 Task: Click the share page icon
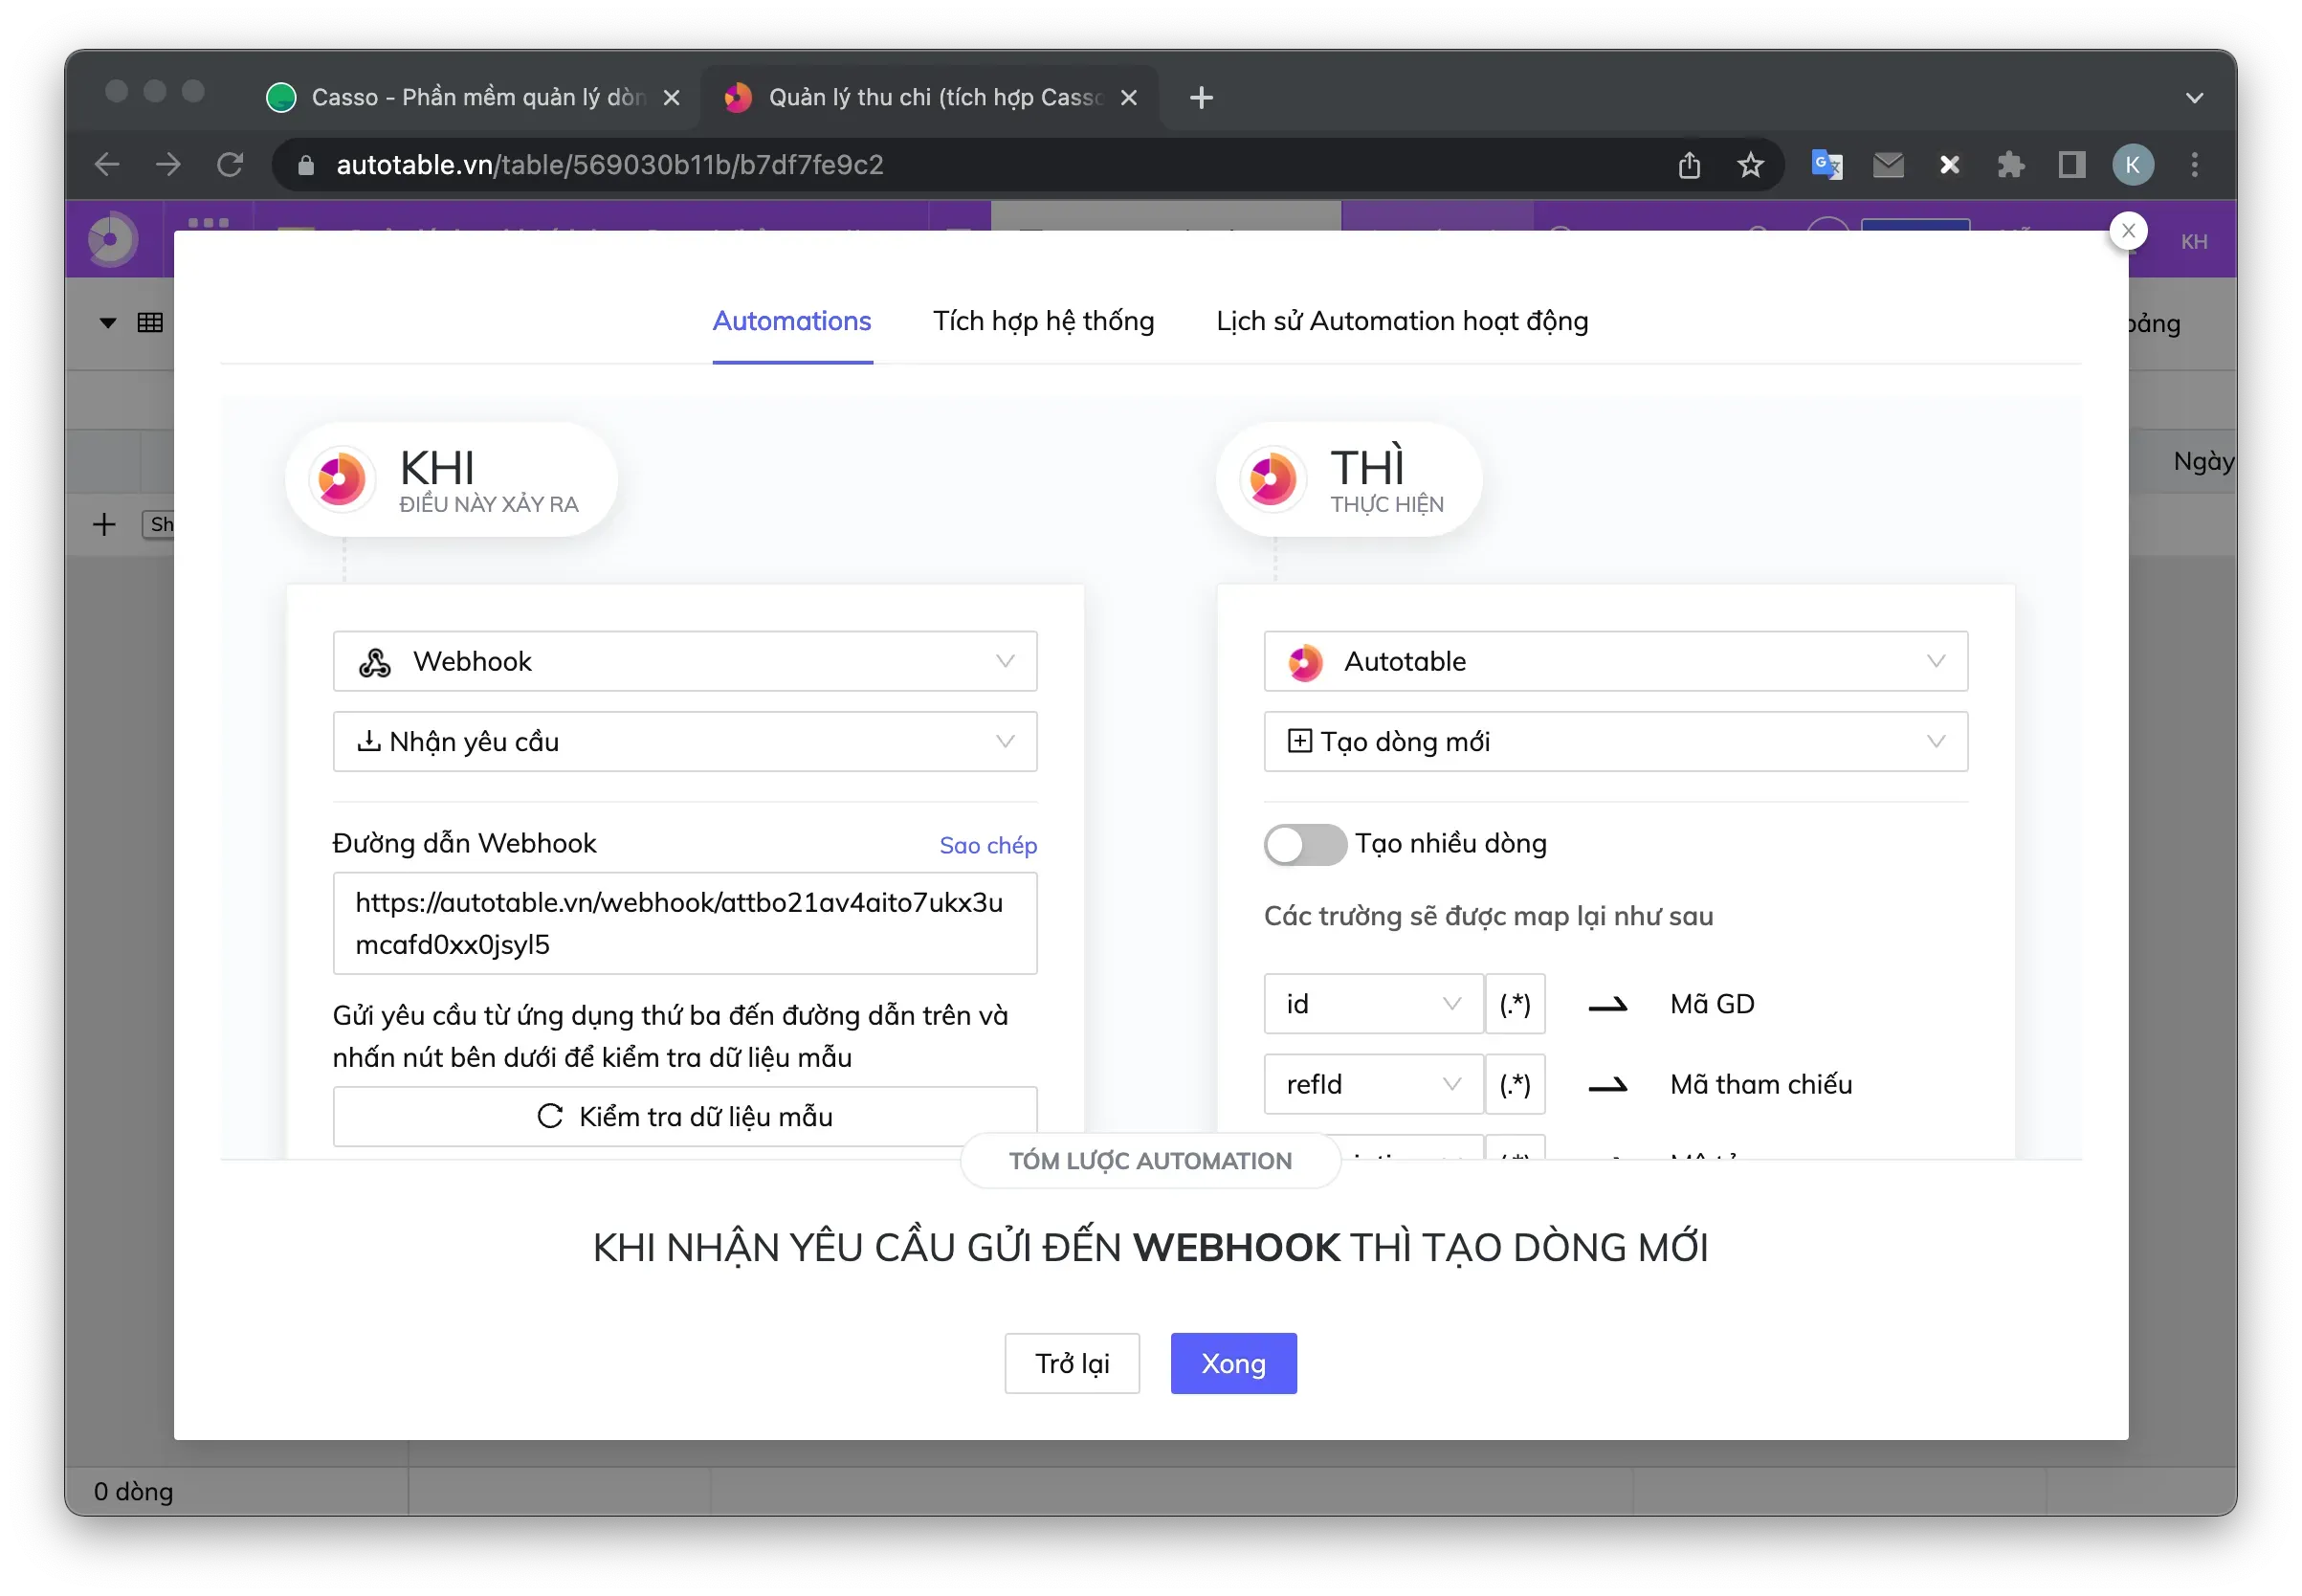(1689, 165)
